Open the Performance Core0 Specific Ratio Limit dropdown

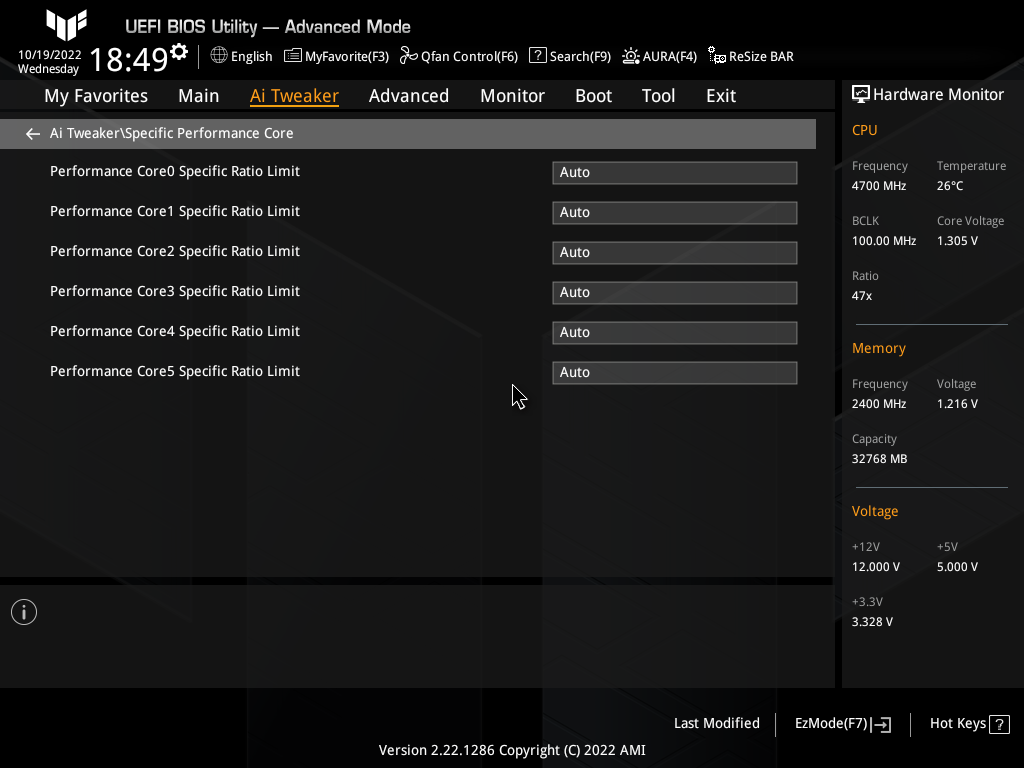click(x=674, y=172)
